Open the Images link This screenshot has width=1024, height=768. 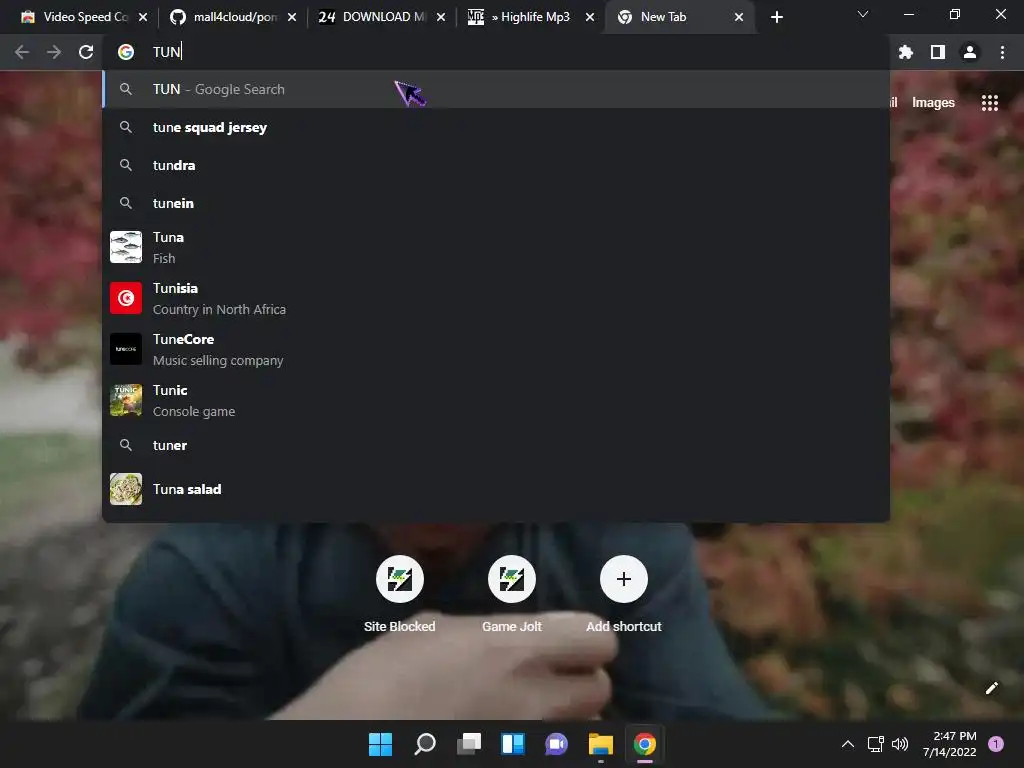point(933,103)
